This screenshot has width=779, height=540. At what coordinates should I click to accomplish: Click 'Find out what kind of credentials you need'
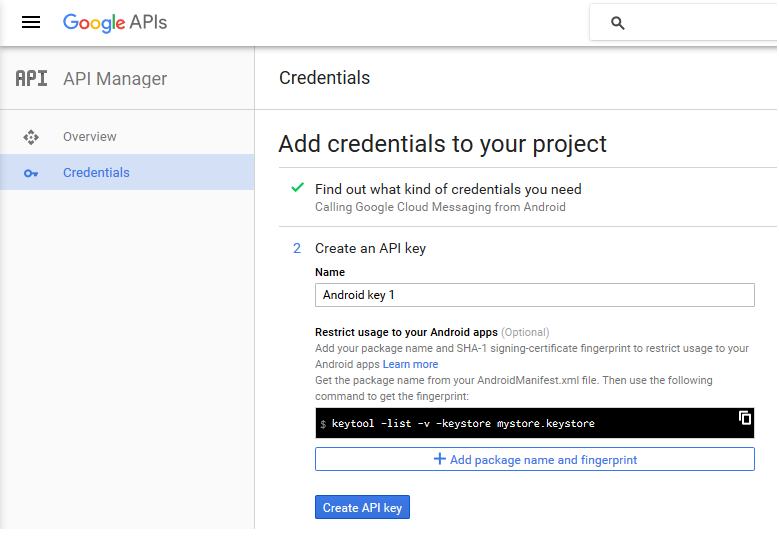pyautogui.click(x=448, y=189)
